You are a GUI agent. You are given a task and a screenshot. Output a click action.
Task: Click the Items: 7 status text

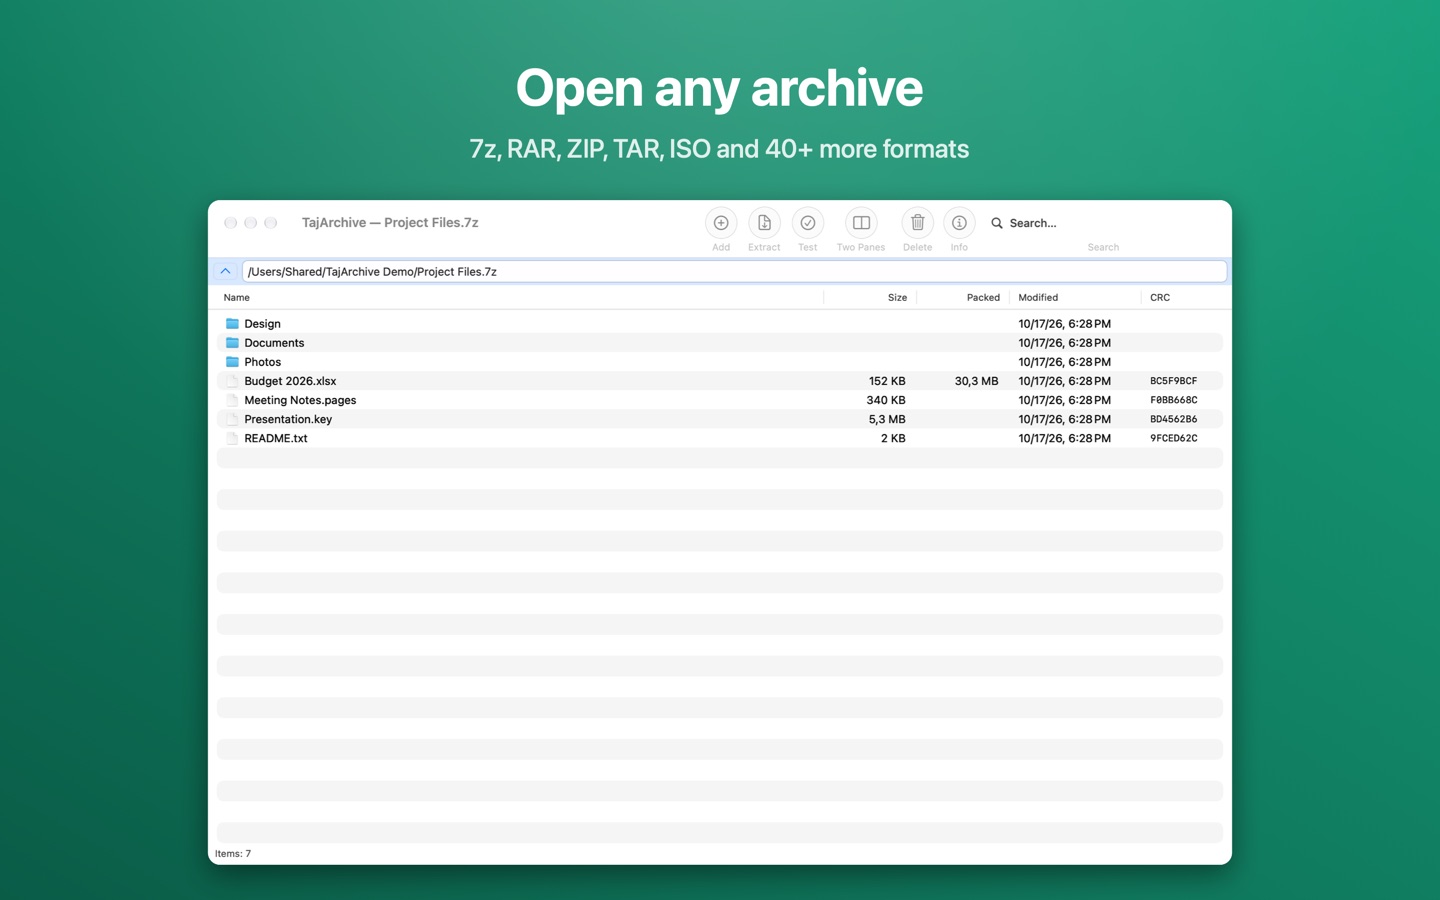click(233, 854)
